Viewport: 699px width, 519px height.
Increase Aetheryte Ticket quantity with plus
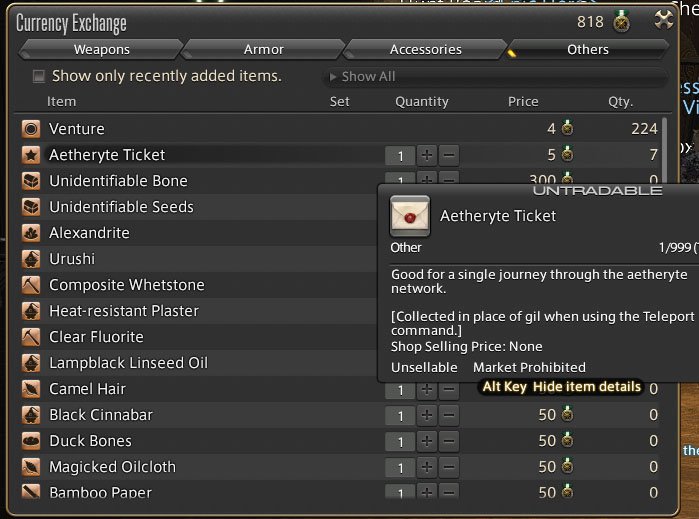coord(427,155)
